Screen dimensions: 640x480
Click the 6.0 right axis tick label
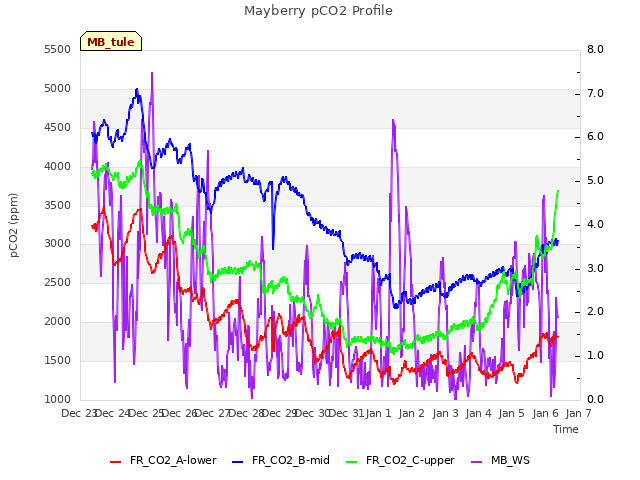coord(595,136)
